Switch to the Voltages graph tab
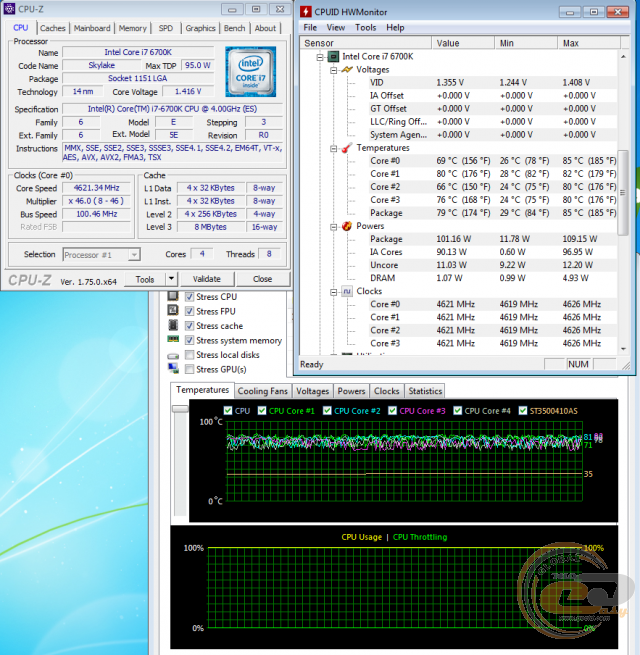This screenshot has width=640, height=655. tap(312, 391)
